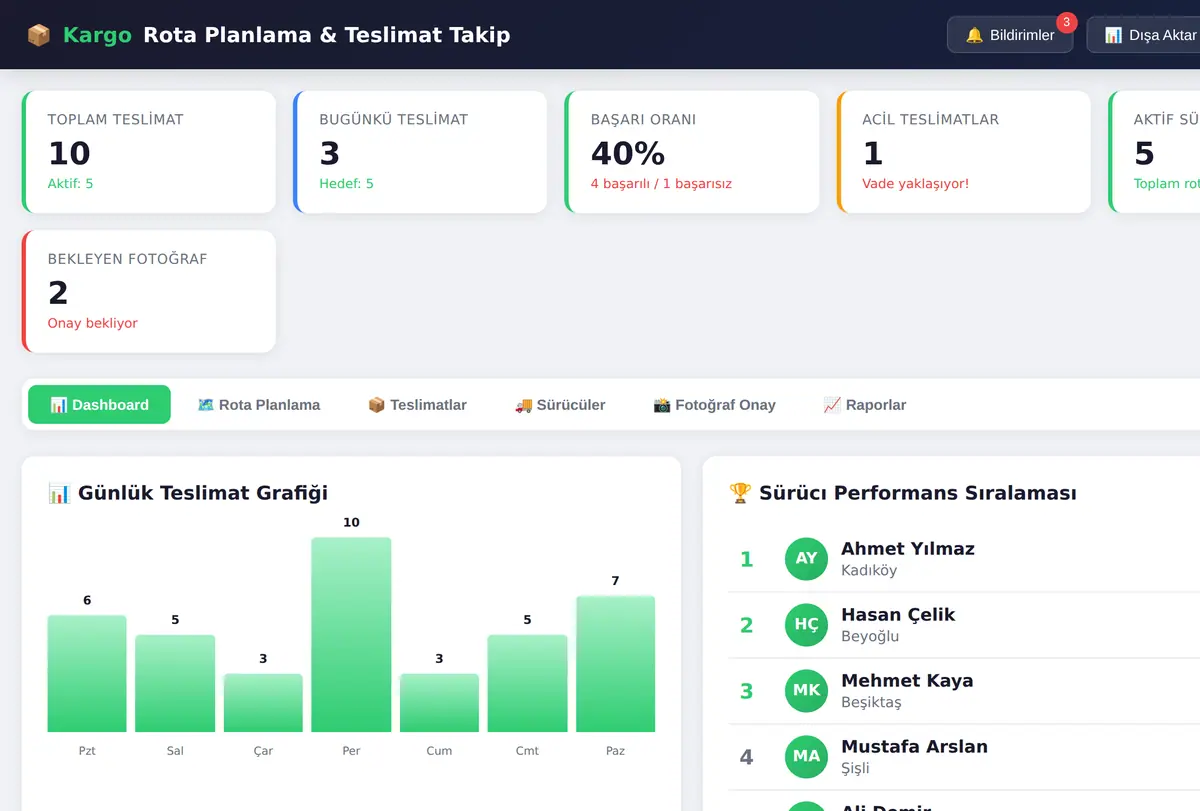The height and width of the screenshot is (811, 1200).
Task: Go to the Teslimatlar tab
Action: pos(417,405)
